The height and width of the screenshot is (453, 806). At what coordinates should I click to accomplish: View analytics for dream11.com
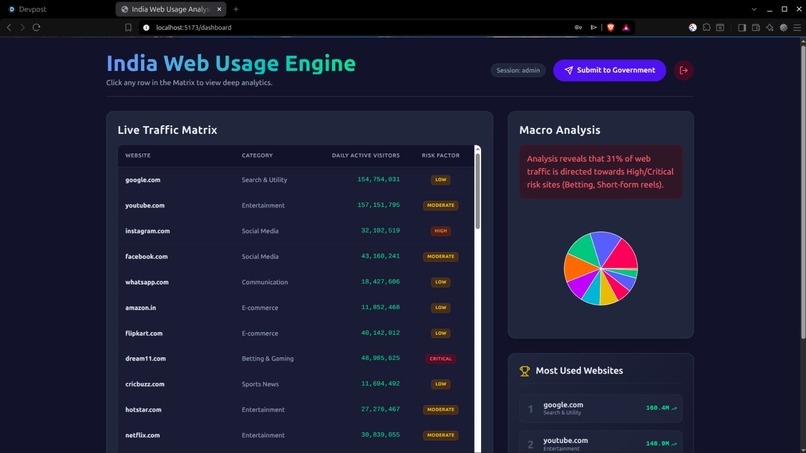coord(296,358)
